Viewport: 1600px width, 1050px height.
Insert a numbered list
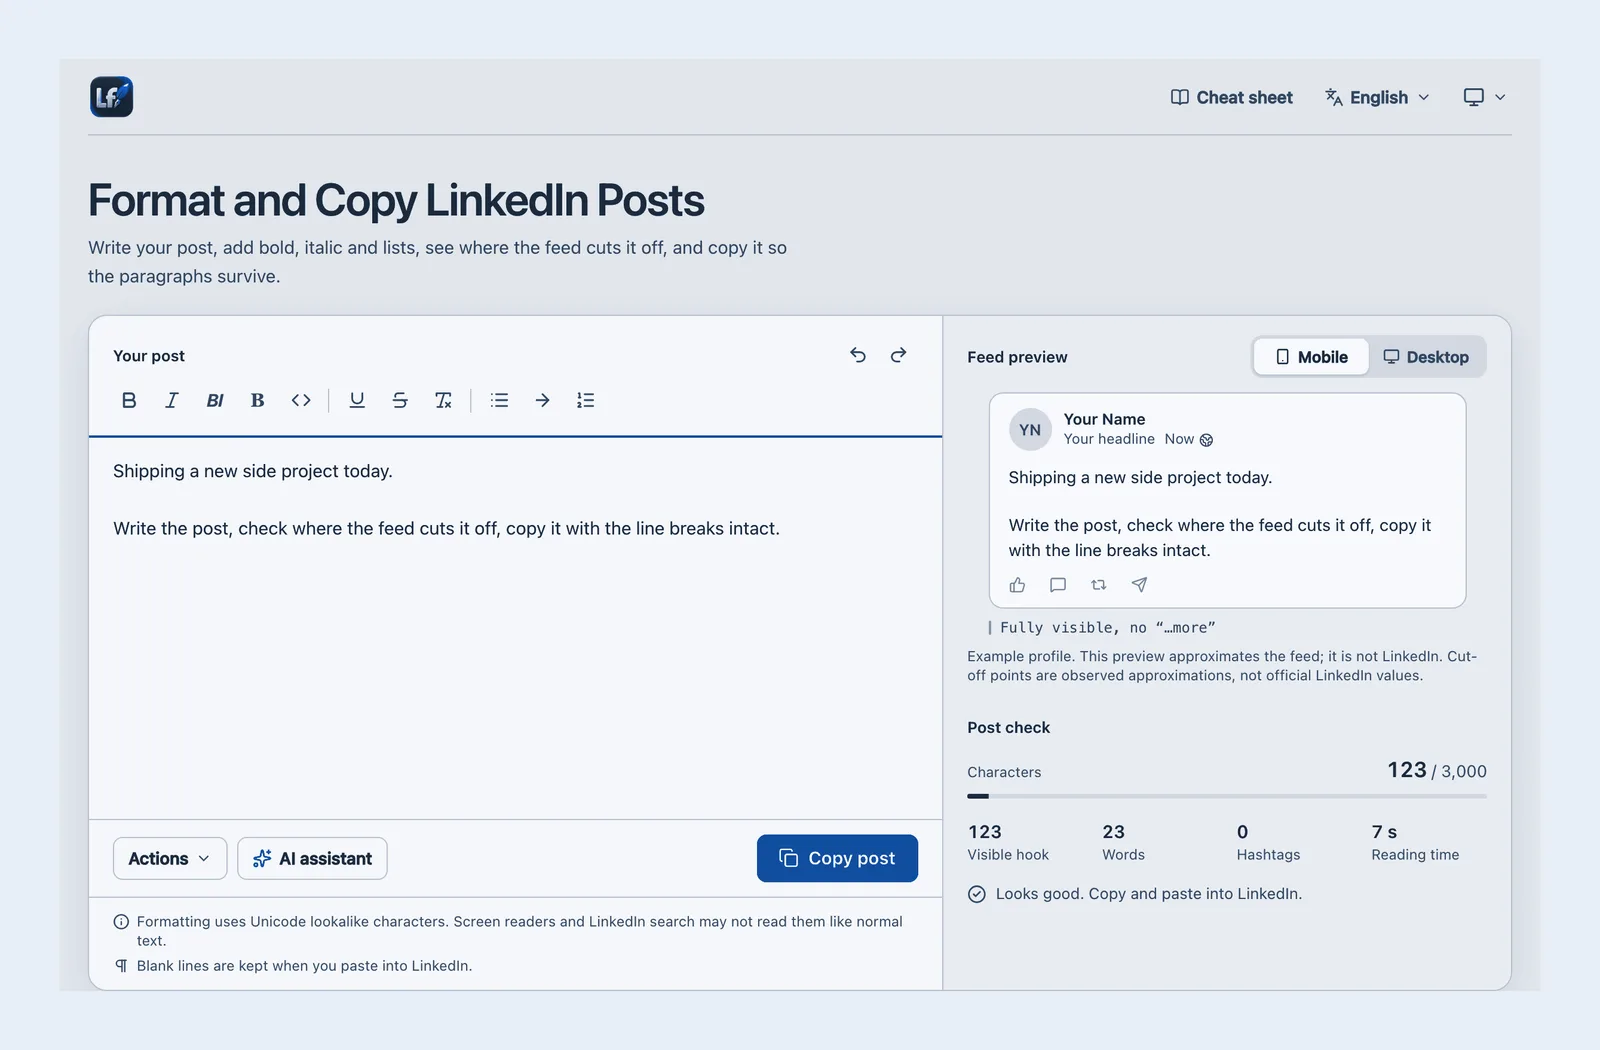tap(585, 400)
